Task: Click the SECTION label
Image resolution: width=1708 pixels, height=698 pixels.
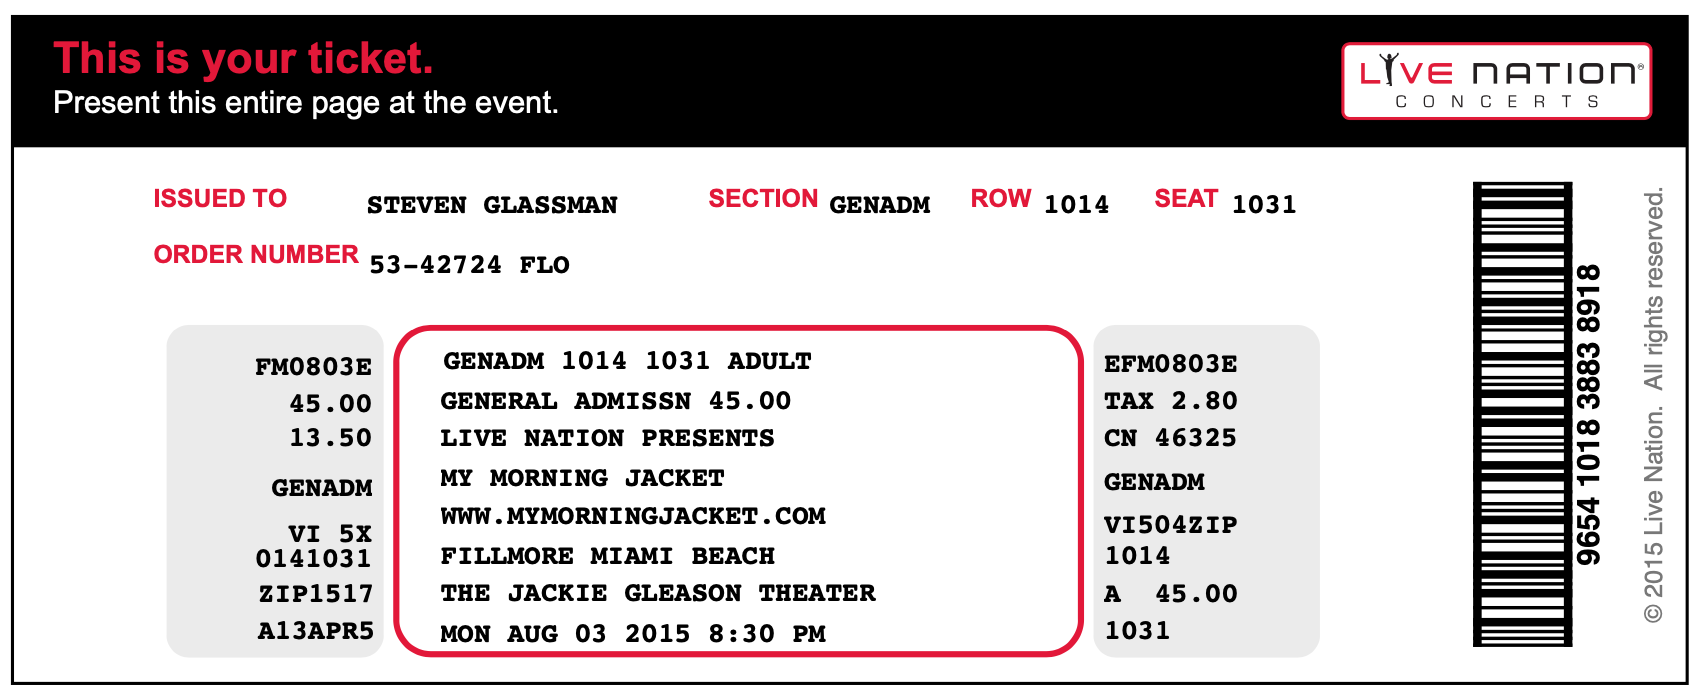Action: click(763, 199)
